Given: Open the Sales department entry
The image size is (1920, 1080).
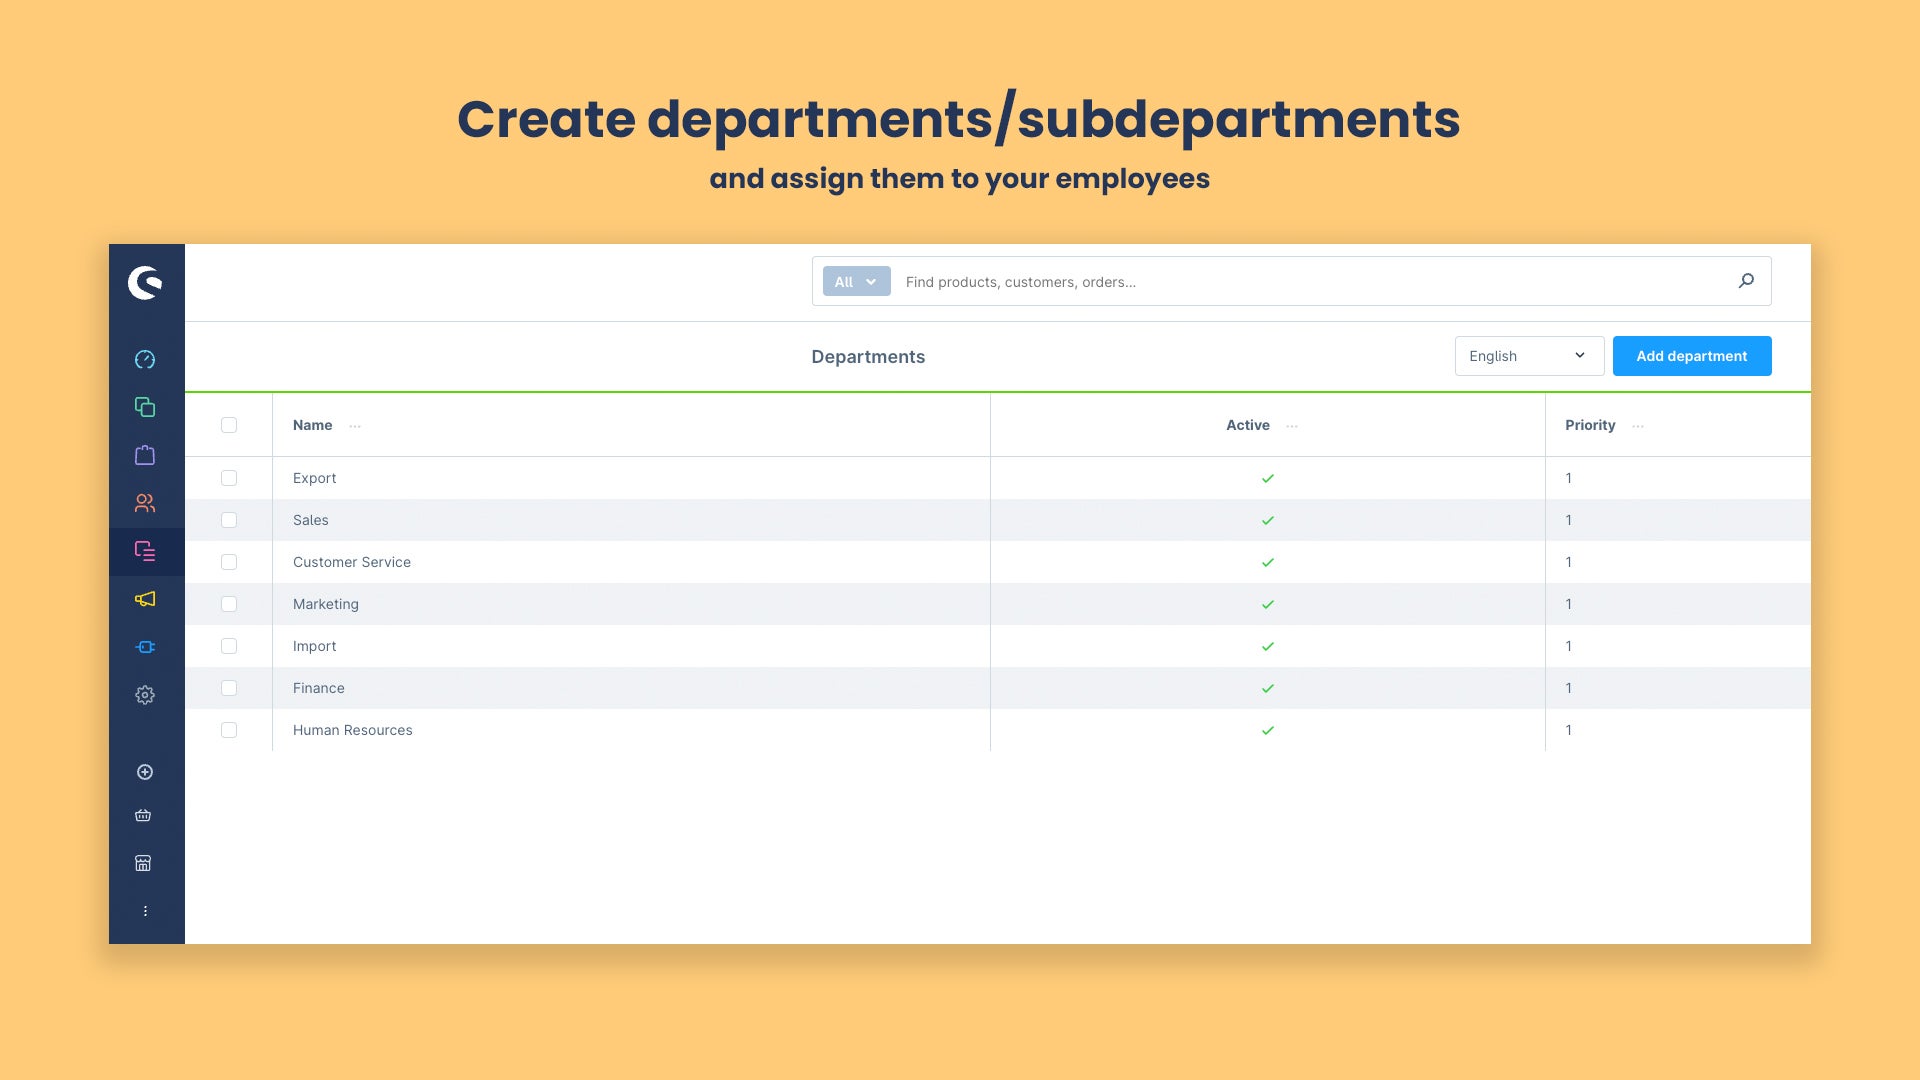Looking at the screenshot, I should click(x=310, y=520).
